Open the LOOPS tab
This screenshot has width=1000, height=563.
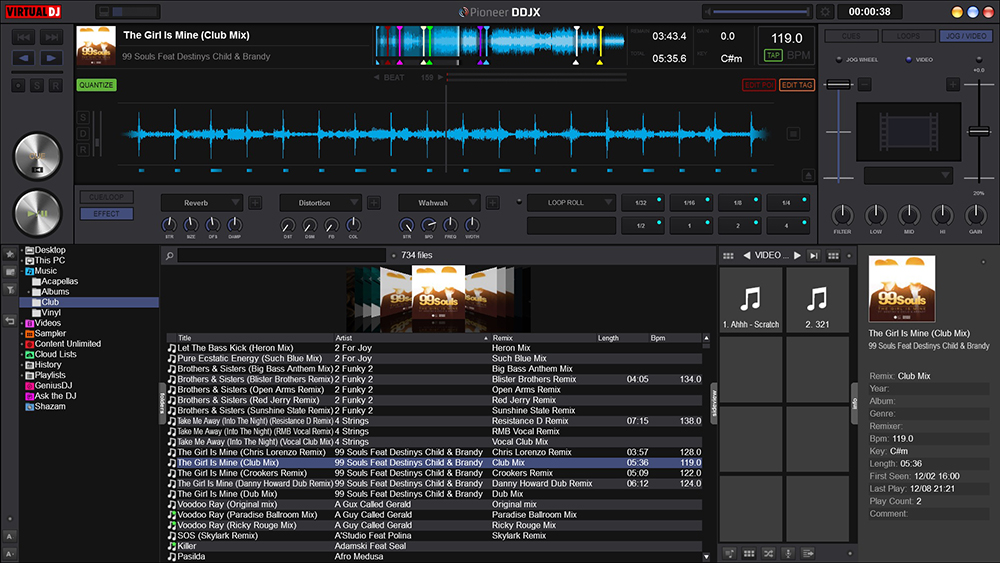pos(908,36)
